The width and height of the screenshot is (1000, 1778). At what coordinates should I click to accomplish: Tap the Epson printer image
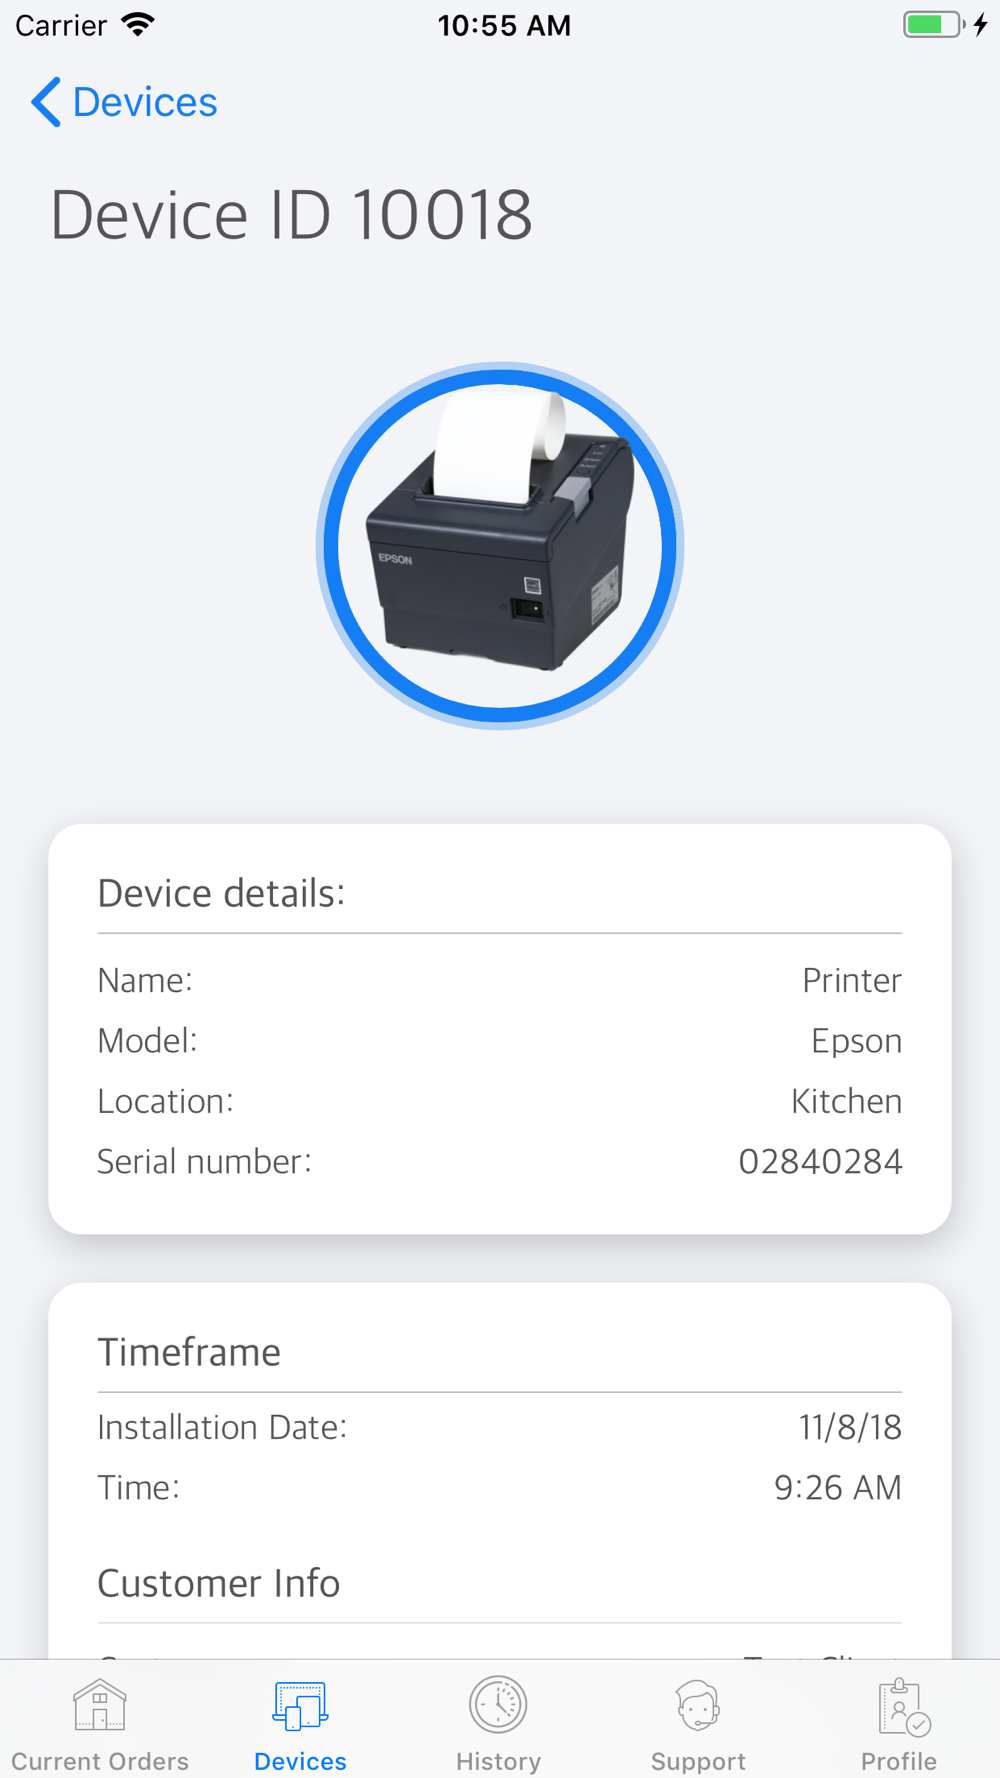pos(500,545)
